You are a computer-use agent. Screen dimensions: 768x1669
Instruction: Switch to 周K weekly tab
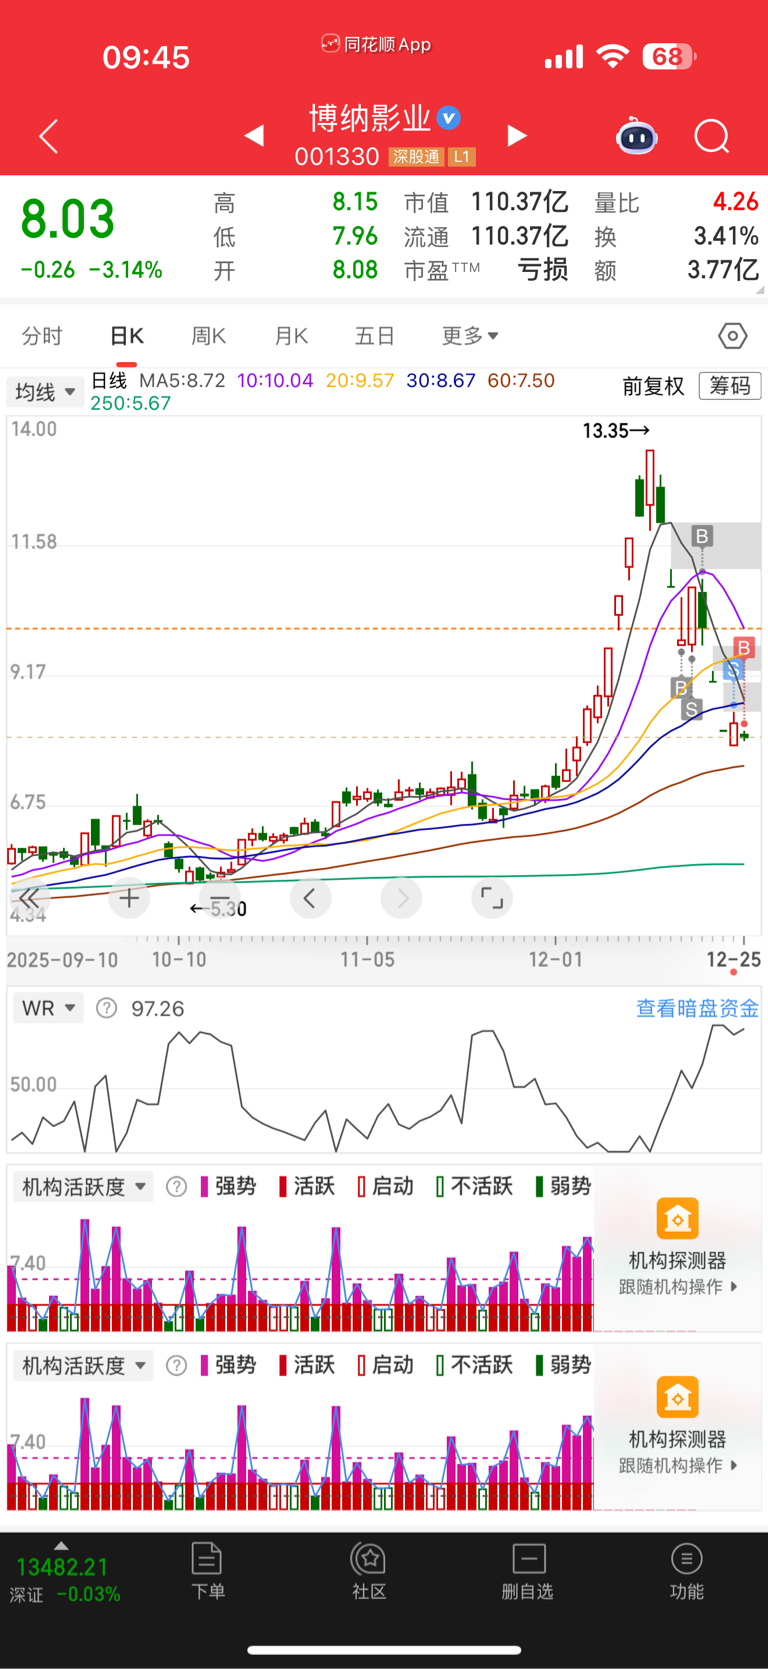(x=208, y=336)
